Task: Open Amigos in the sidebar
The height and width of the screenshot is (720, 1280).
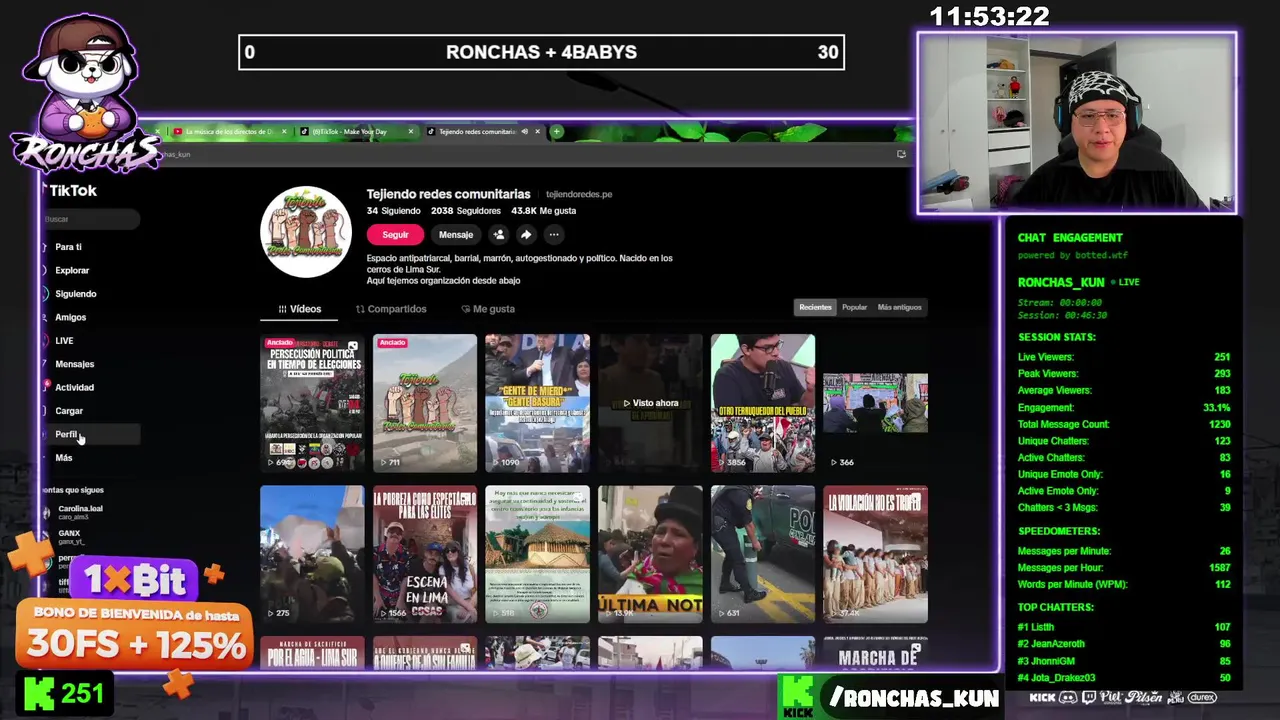Action: tap(70, 317)
